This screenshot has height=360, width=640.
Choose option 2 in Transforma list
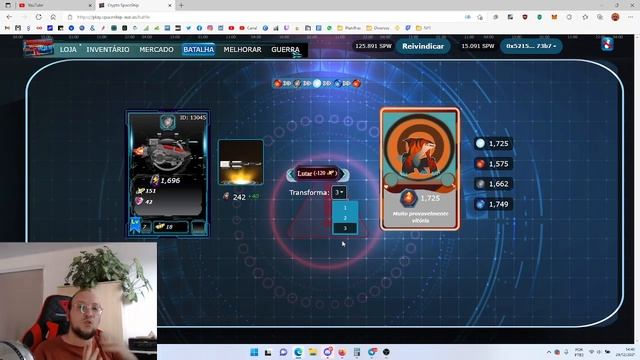(345, 218)
